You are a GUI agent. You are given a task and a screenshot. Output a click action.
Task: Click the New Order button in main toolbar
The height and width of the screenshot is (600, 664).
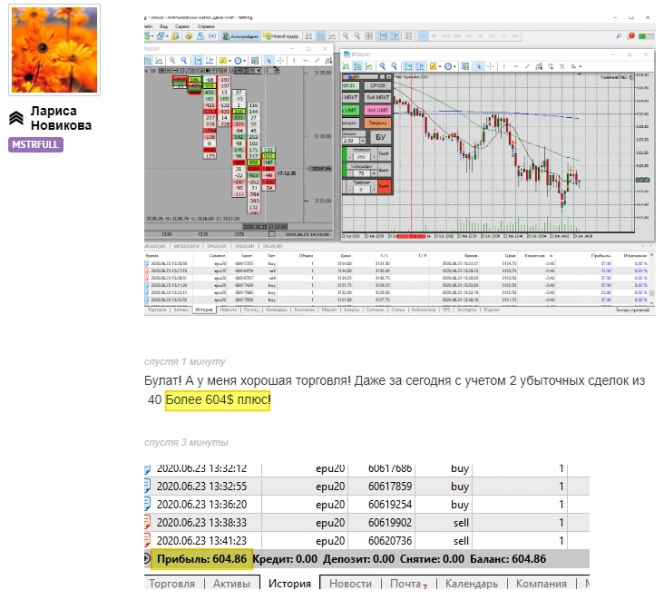point(281,36)
